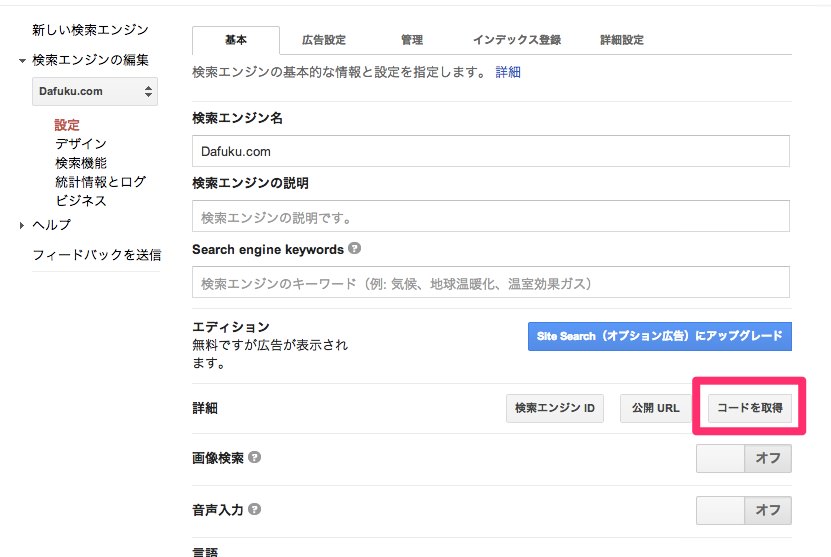Click the 検索エンジンの説明 input field
This screenshot has height=557, width=831.
pos(491,216)
